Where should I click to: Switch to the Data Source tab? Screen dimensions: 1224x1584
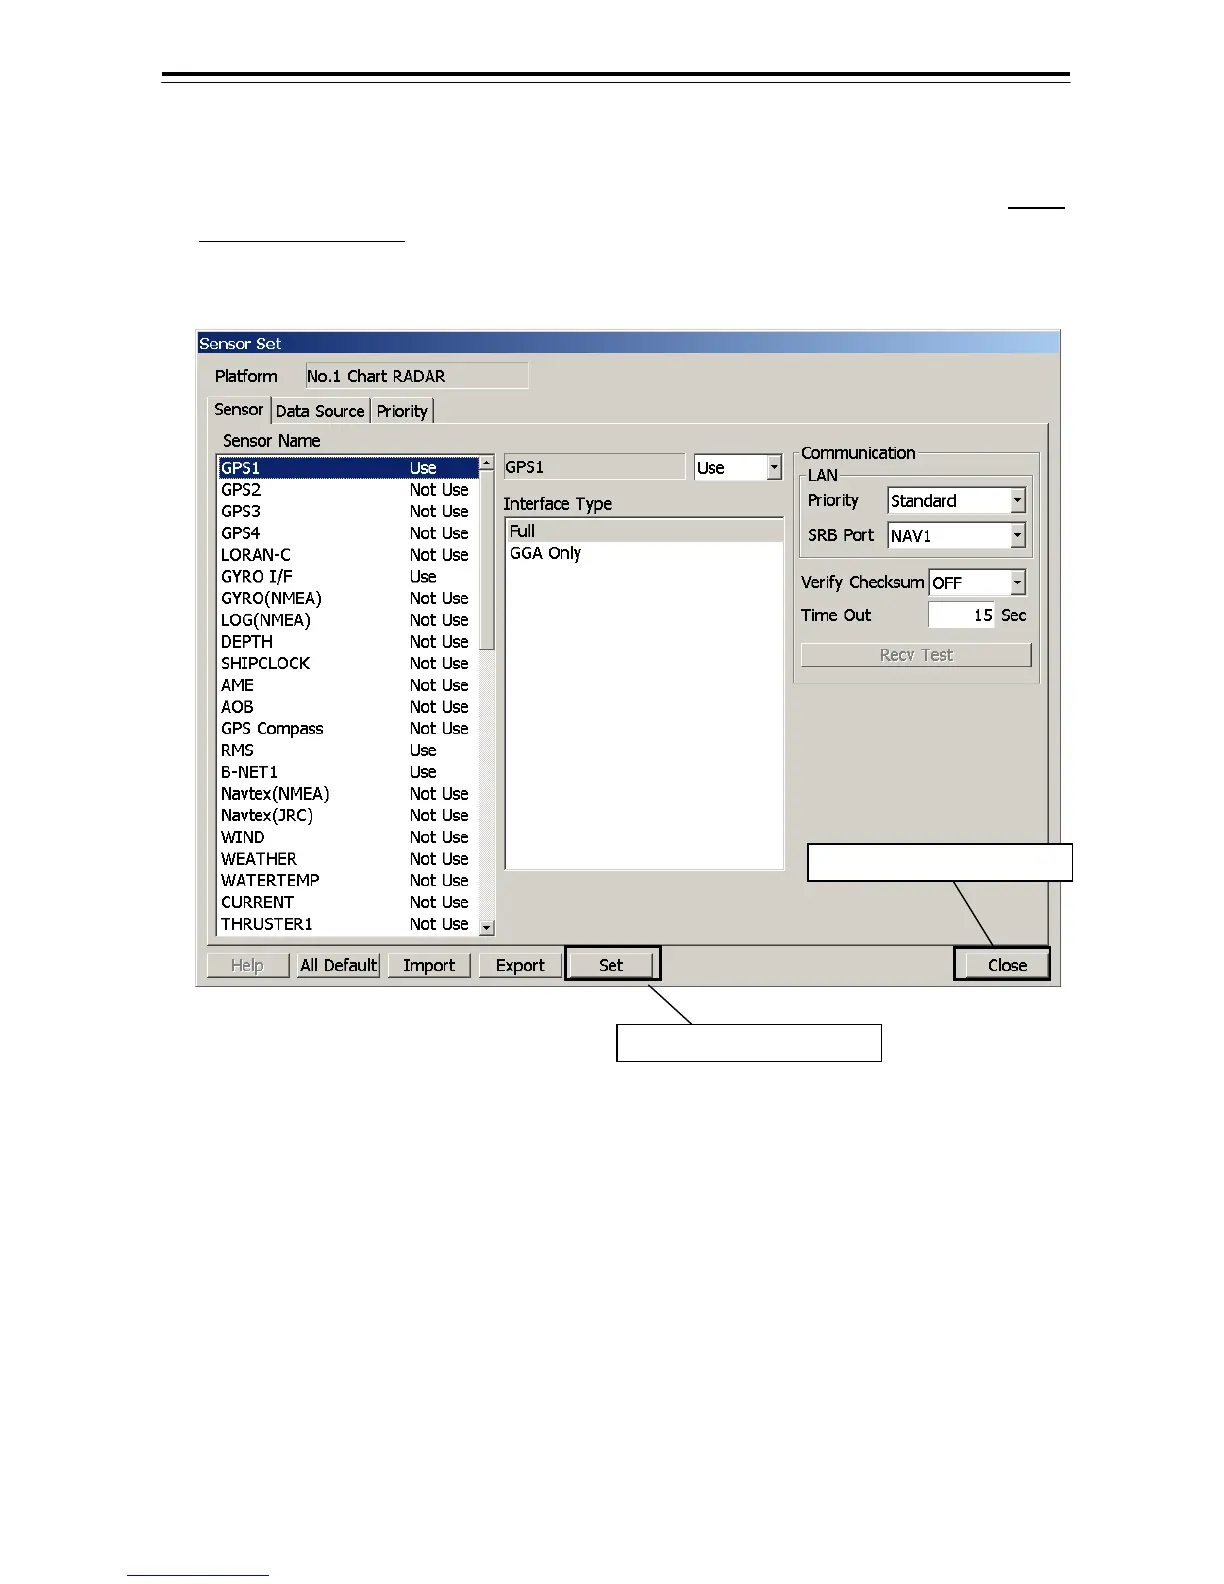point(320,411)
